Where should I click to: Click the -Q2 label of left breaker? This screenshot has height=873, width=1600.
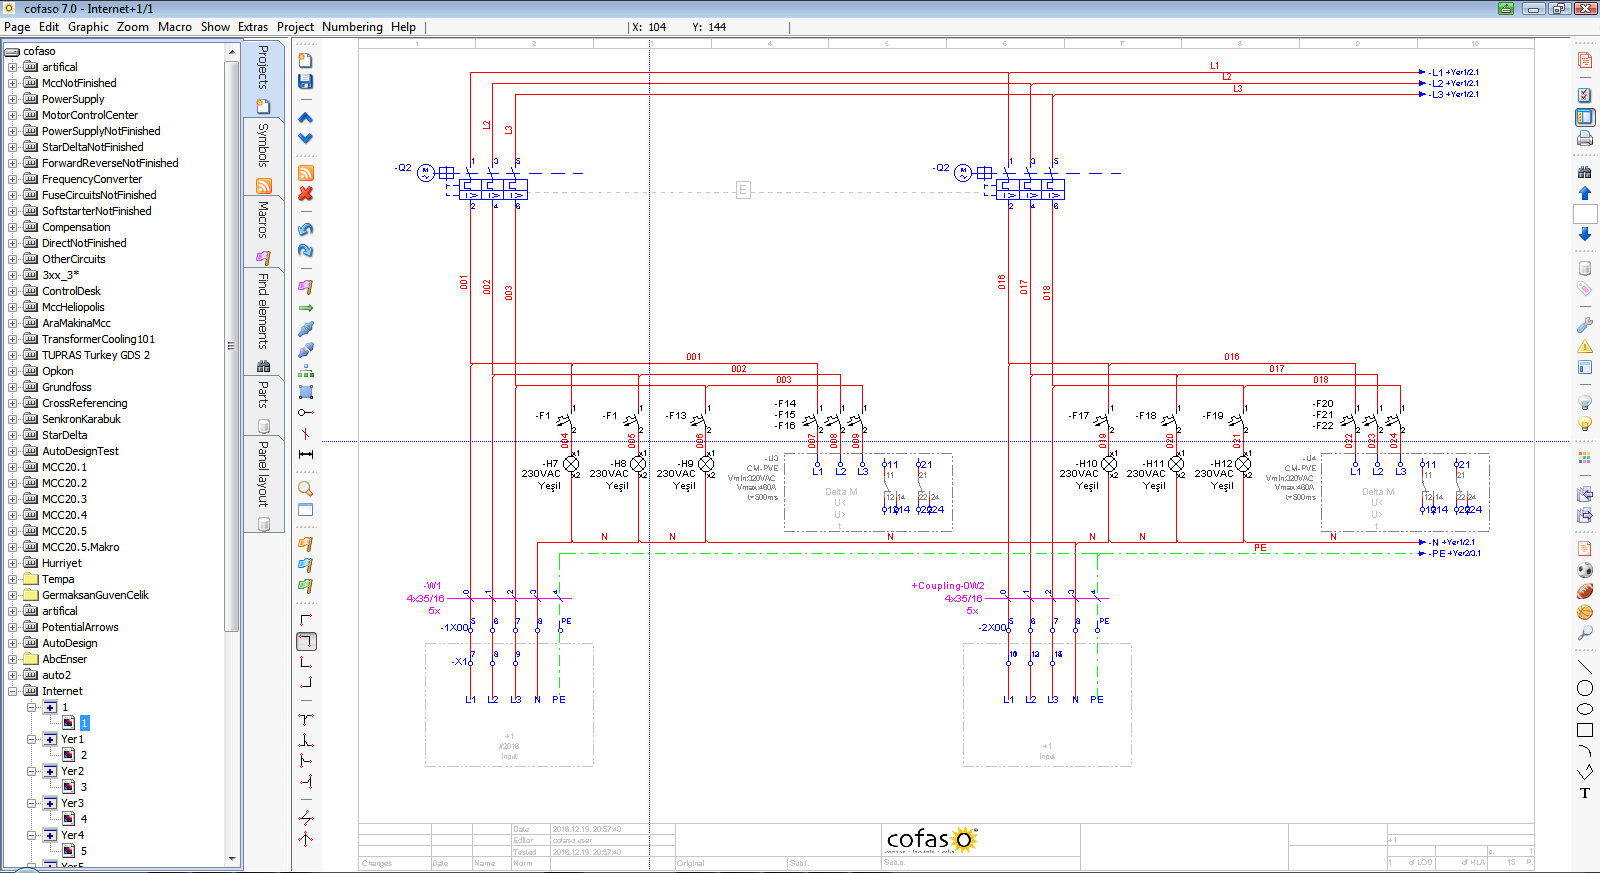click(x=404, y=168)
